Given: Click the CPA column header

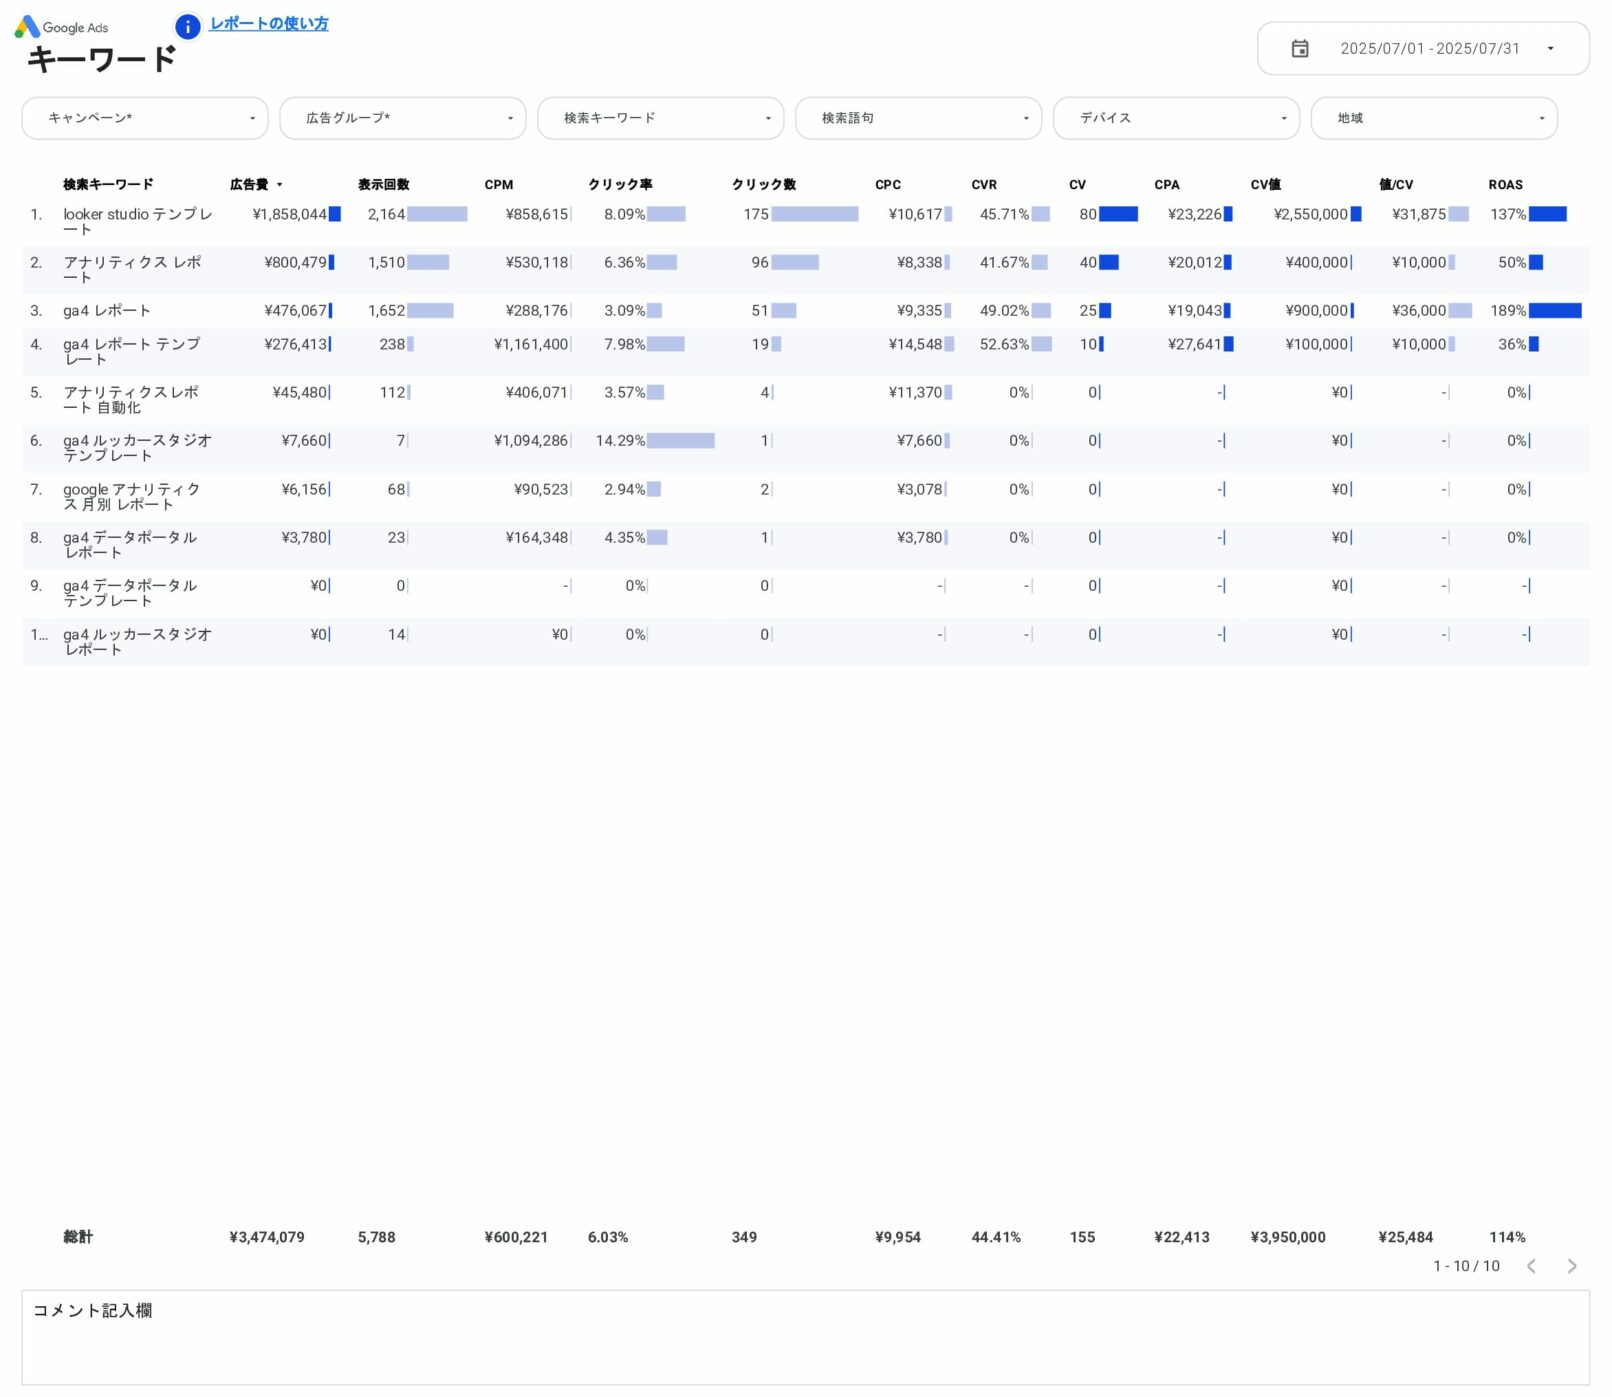Looking at the screenshot, I should tap(1166, 185).
